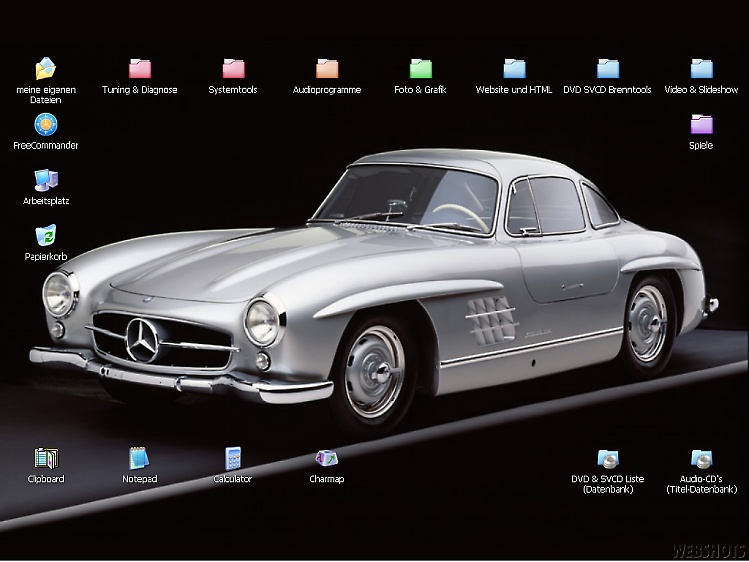The image size is (749, 562).
Task: Open the purple Spiele folder
Action: [701, 124]
